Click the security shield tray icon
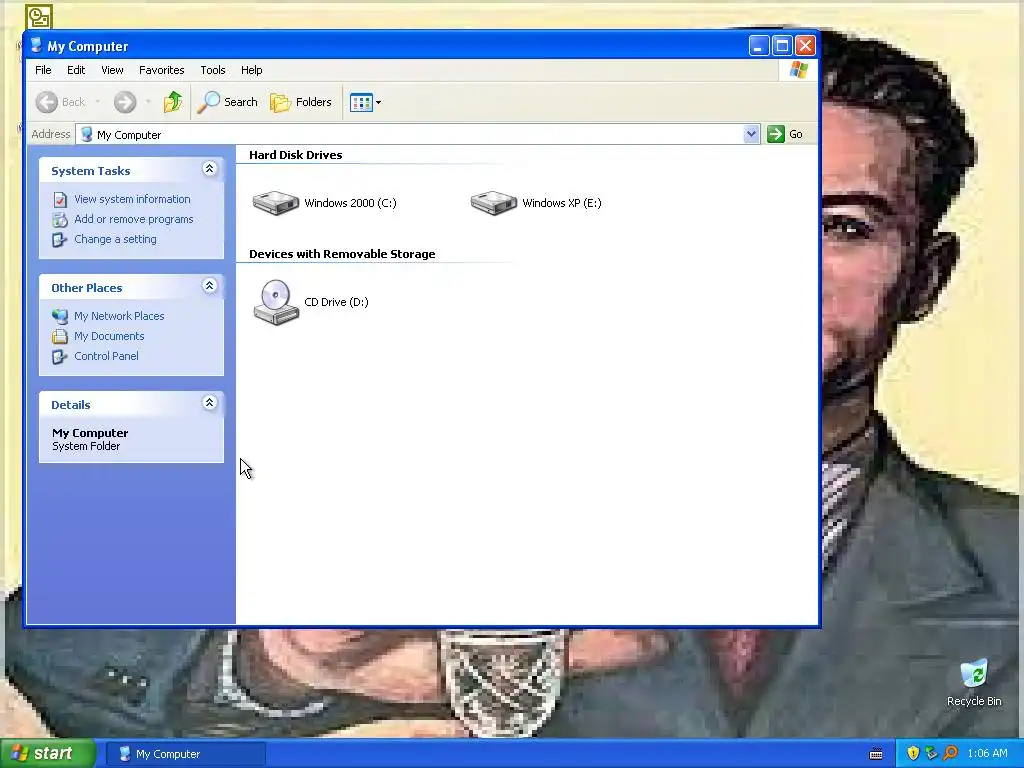The width and height of the screenshot is (1024, 768). pos(913,754)
